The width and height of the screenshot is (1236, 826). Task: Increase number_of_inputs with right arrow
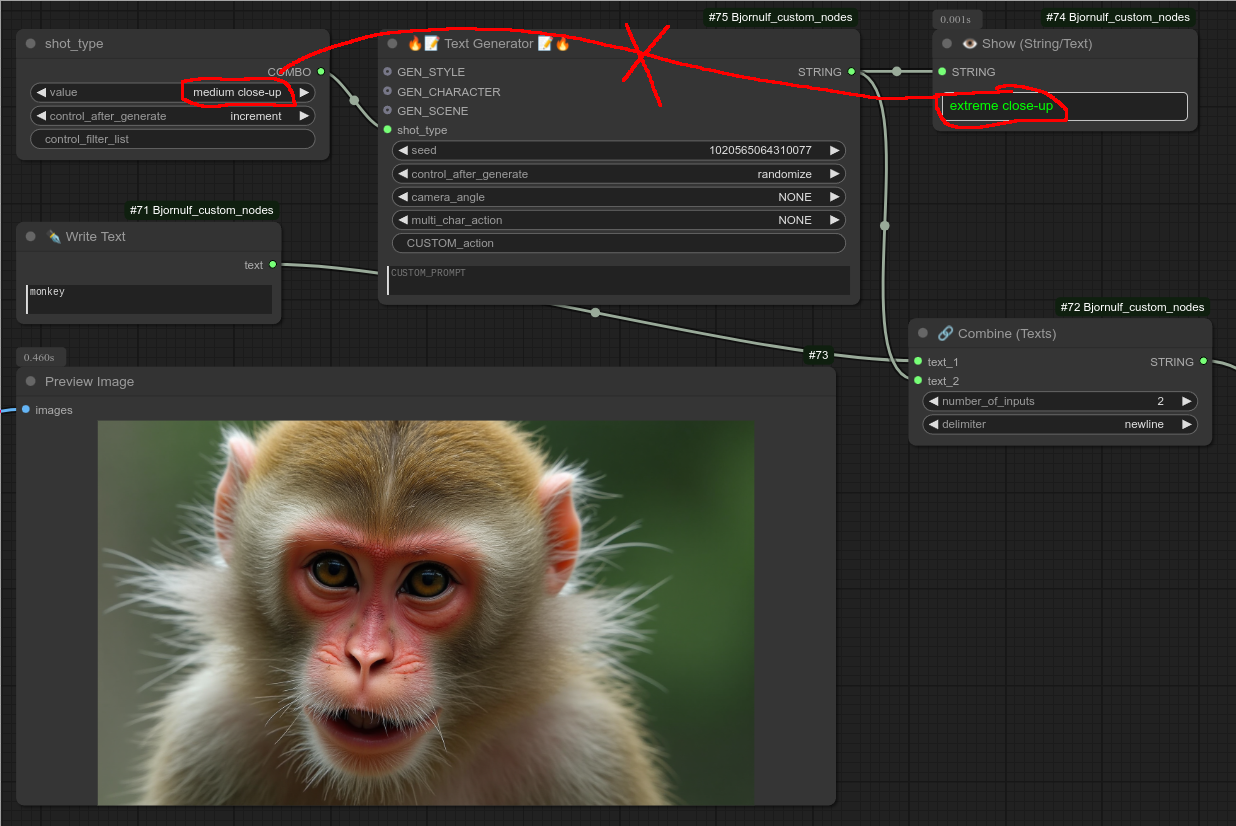coord(1186,401)
